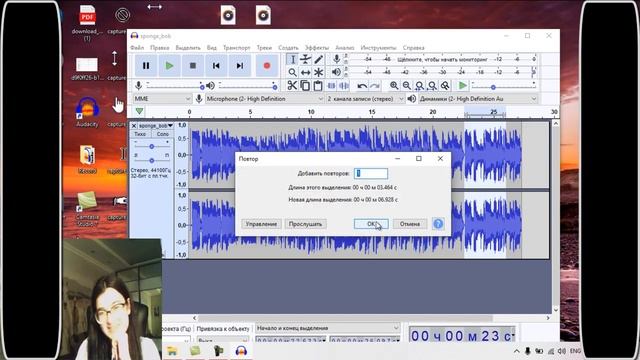Image resolution: width=640 pixels, height=360 pixels.
Task: Skip to end of track
Action: pyautogui.click(x=240, y=66)
